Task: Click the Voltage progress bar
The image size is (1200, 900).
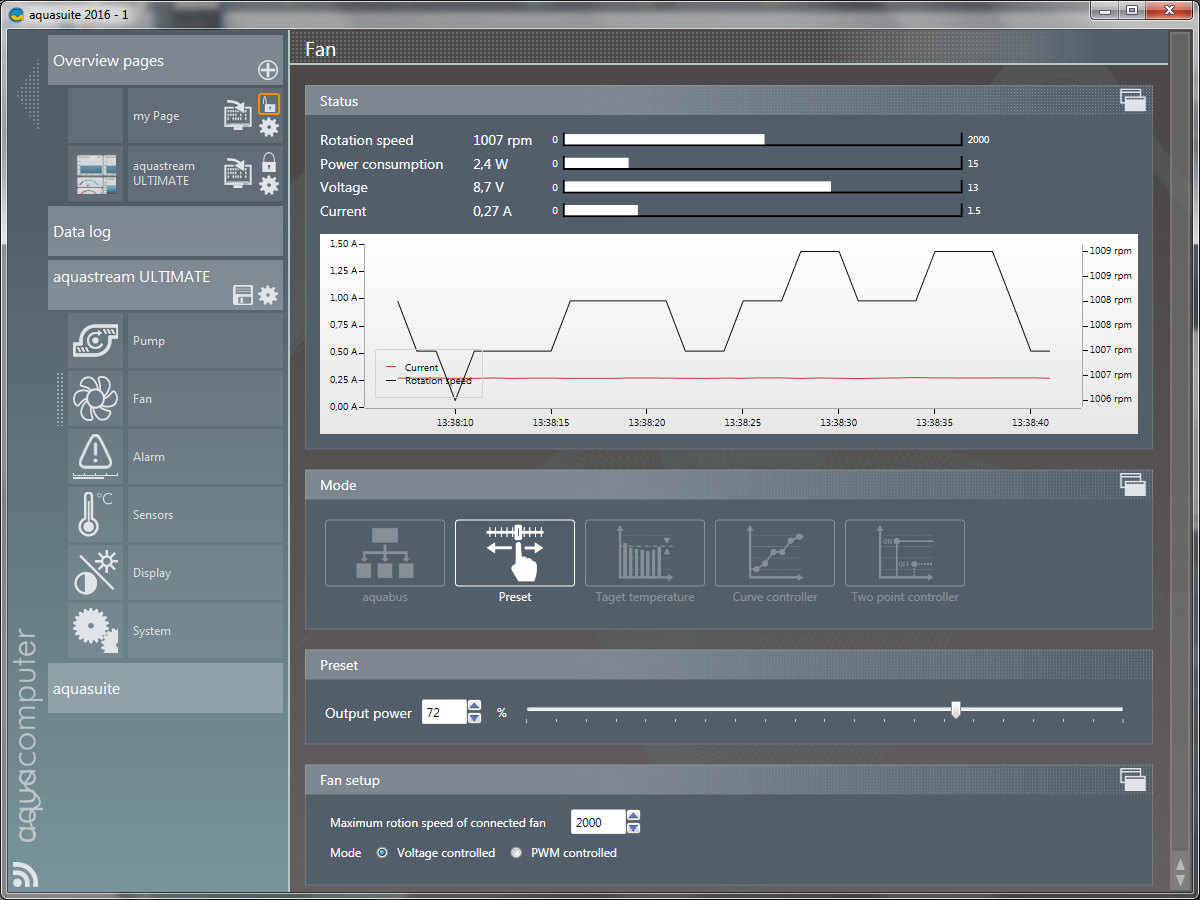Action: (x=762, y=187)
